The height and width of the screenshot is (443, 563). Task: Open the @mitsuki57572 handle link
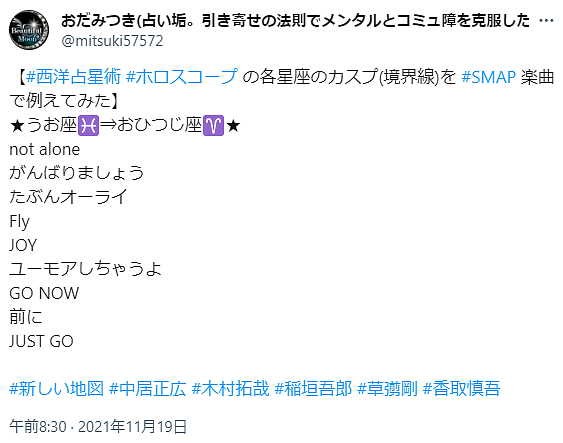pyautogui.click(x=112, y=41)
